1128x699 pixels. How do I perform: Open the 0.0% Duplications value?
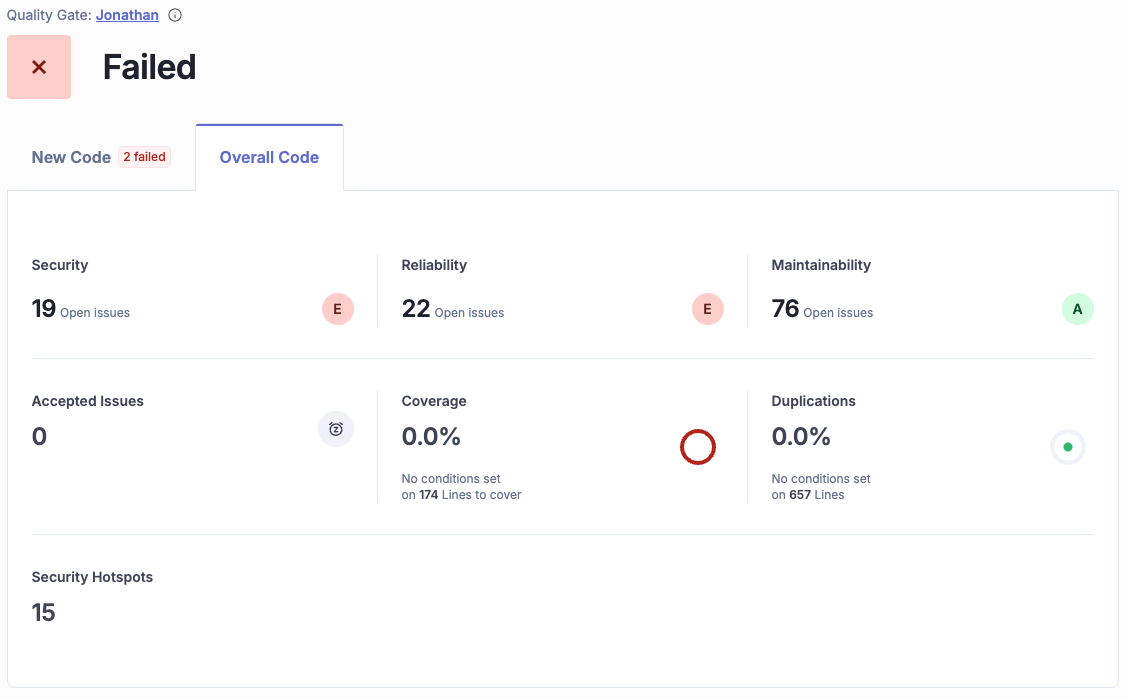801,437
